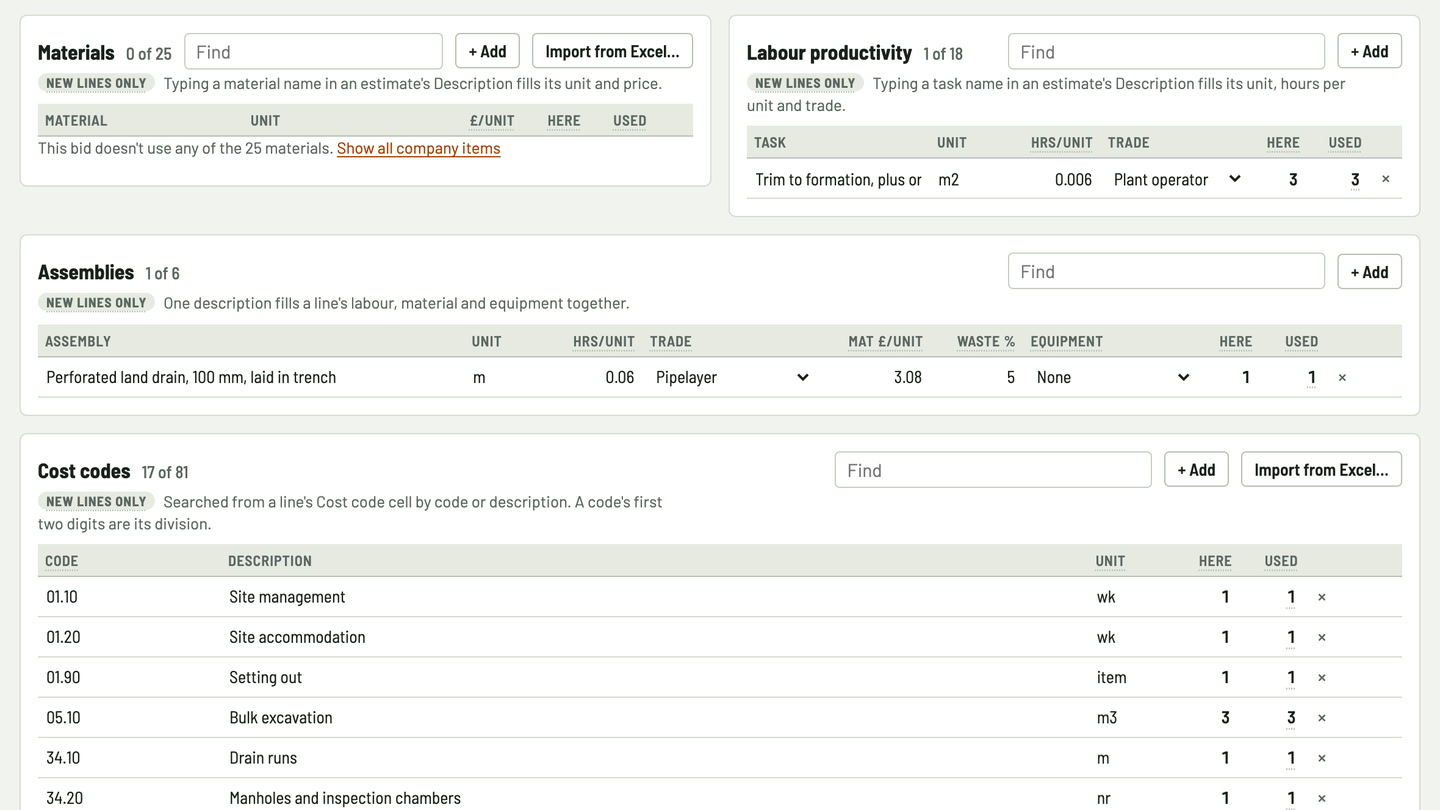Focus the Labour productivity Find field
The width and height of the screenshot is (1440, 810).
click(x=1166, y=51)
